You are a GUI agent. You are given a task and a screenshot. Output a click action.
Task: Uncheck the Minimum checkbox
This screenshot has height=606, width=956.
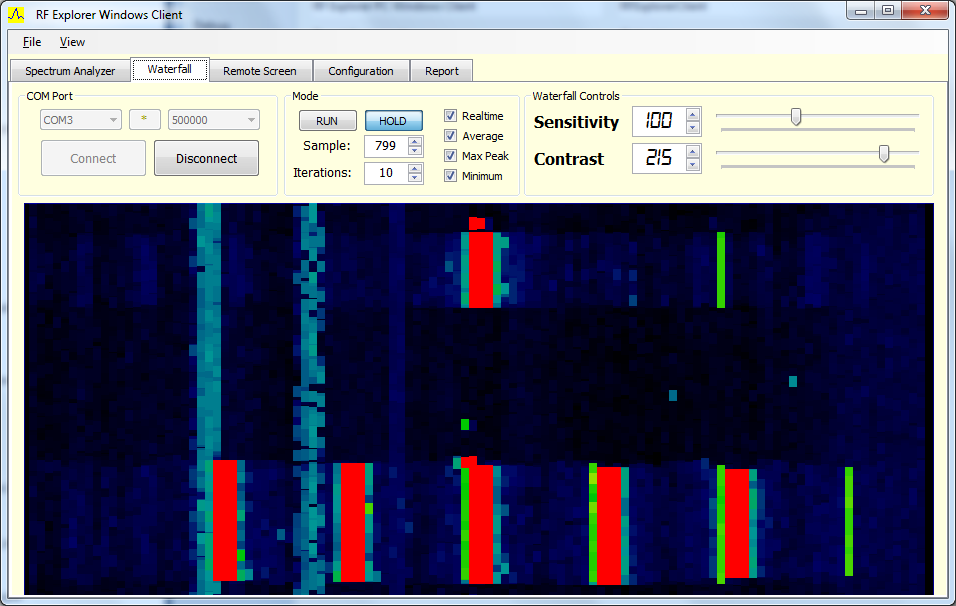coord(451,176)
